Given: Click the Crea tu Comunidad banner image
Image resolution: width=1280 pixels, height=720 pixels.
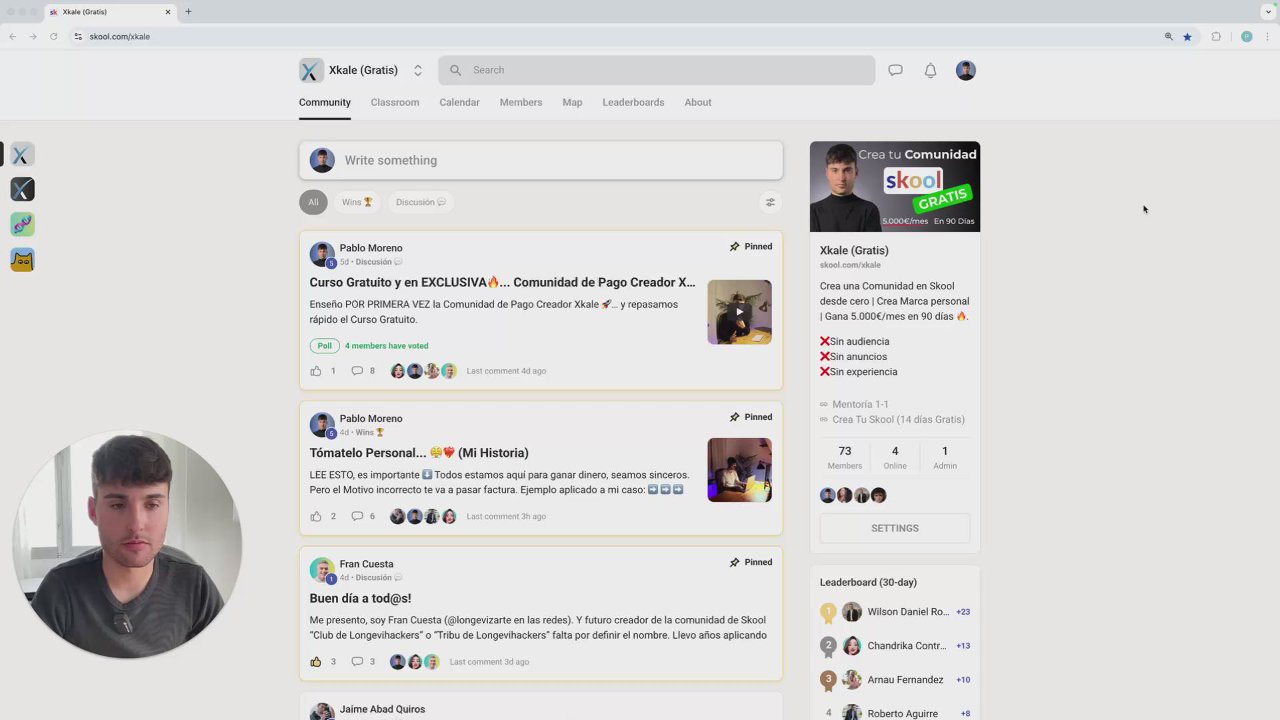Looking at the screenshot, I should pos(895,186).
